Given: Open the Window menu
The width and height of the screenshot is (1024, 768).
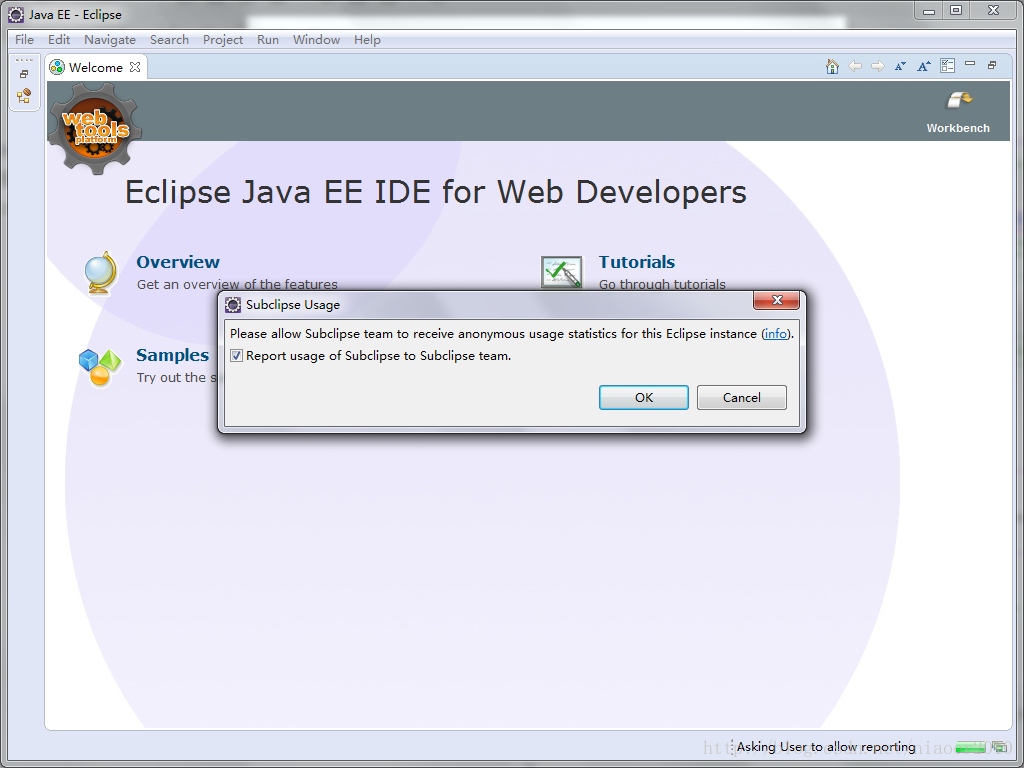Looking at the screenshot, I should (316, 40).
